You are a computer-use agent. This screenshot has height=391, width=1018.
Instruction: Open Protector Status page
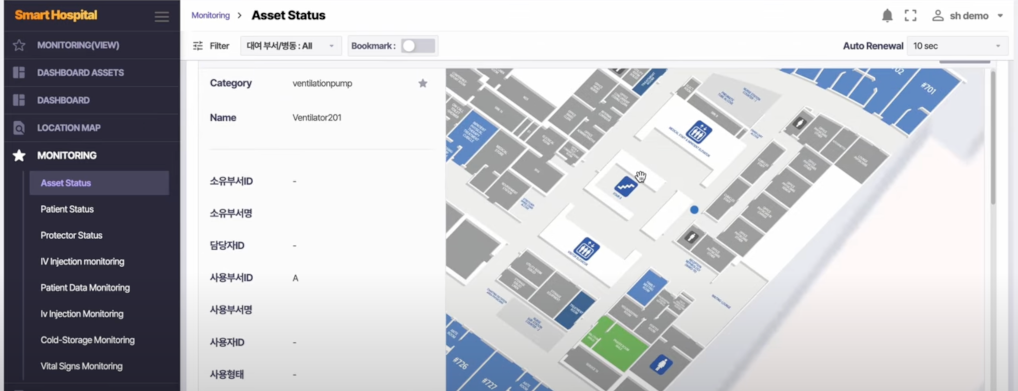71,235
